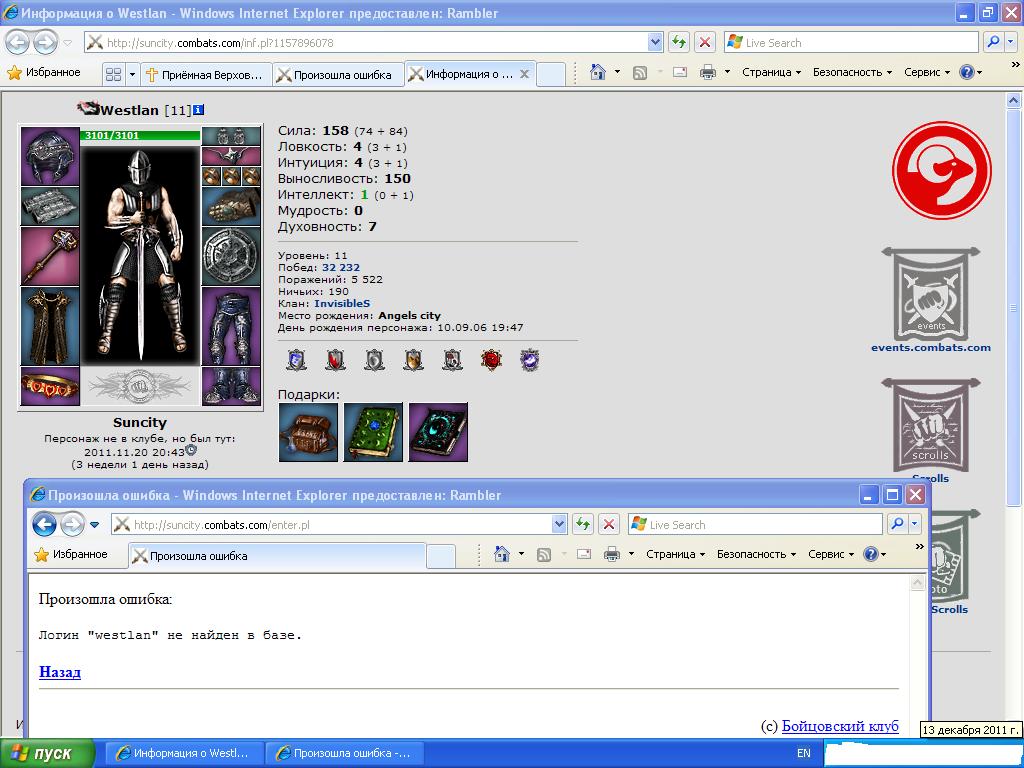Click the RSS feeds icon in back window

point(640,73)
